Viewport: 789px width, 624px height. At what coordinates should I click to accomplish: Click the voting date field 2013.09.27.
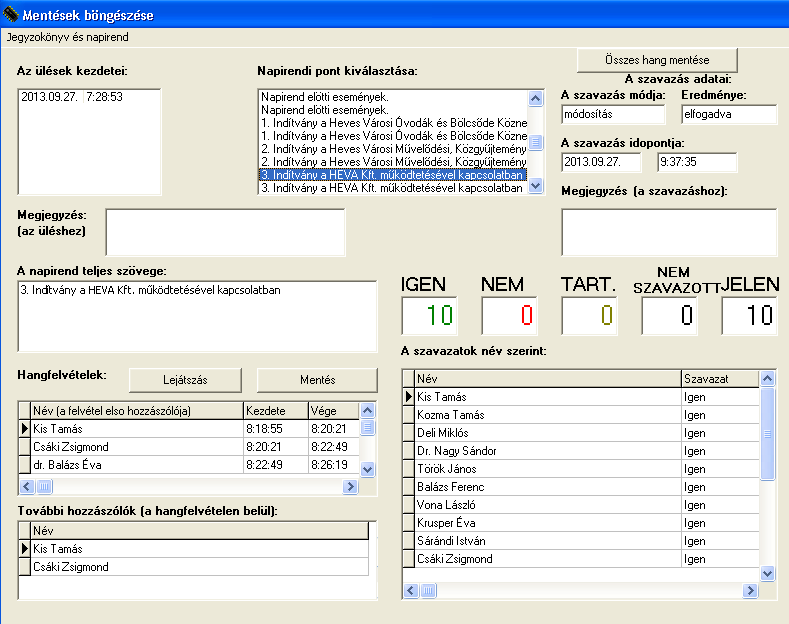[x=601, y=162]
